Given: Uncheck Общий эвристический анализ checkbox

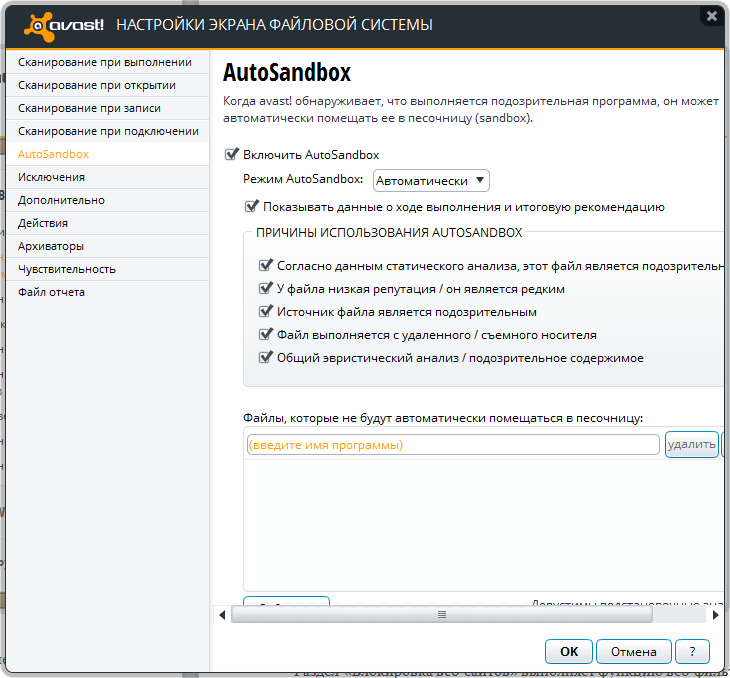Looking at the screenshot, I should 265,357.
